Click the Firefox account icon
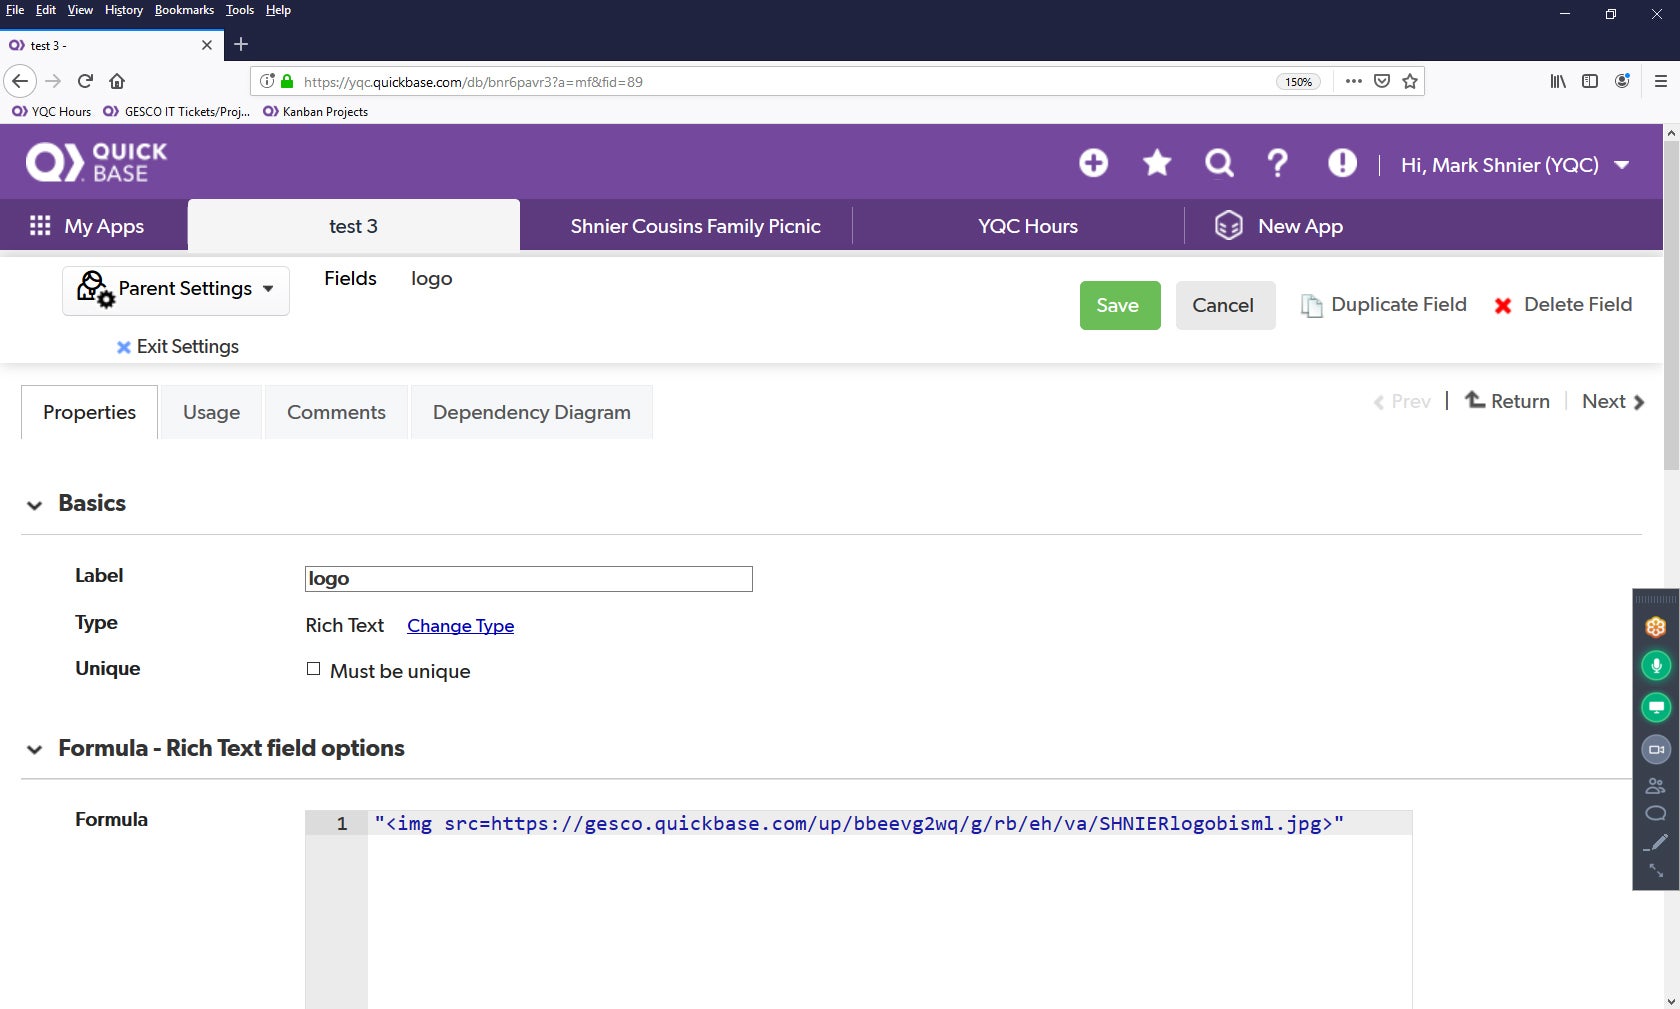 tap(1622, 81)
